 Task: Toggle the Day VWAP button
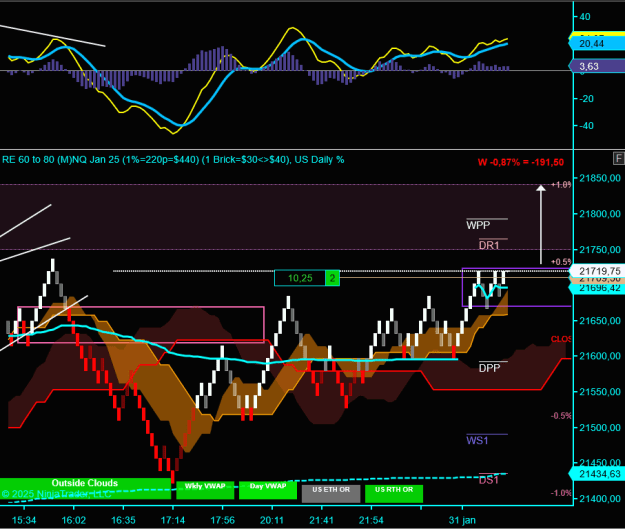point(268,490)
